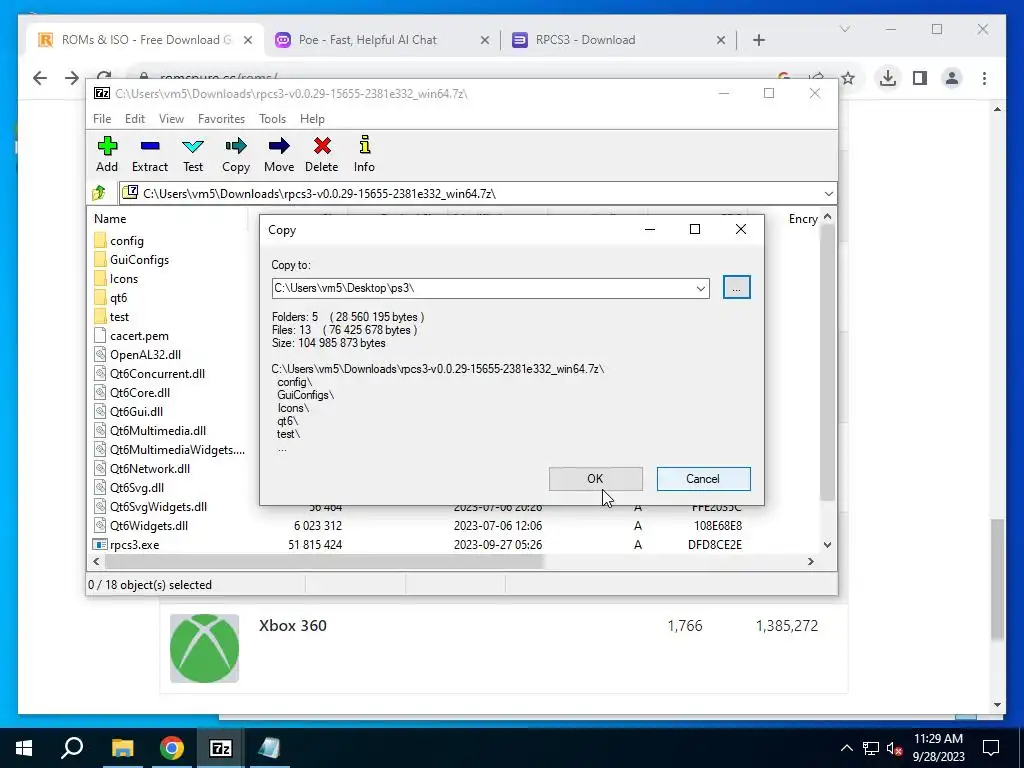Select Qt6Core.dll in file list
This screenshot has height=768, width=1024.
pos(140,392)
